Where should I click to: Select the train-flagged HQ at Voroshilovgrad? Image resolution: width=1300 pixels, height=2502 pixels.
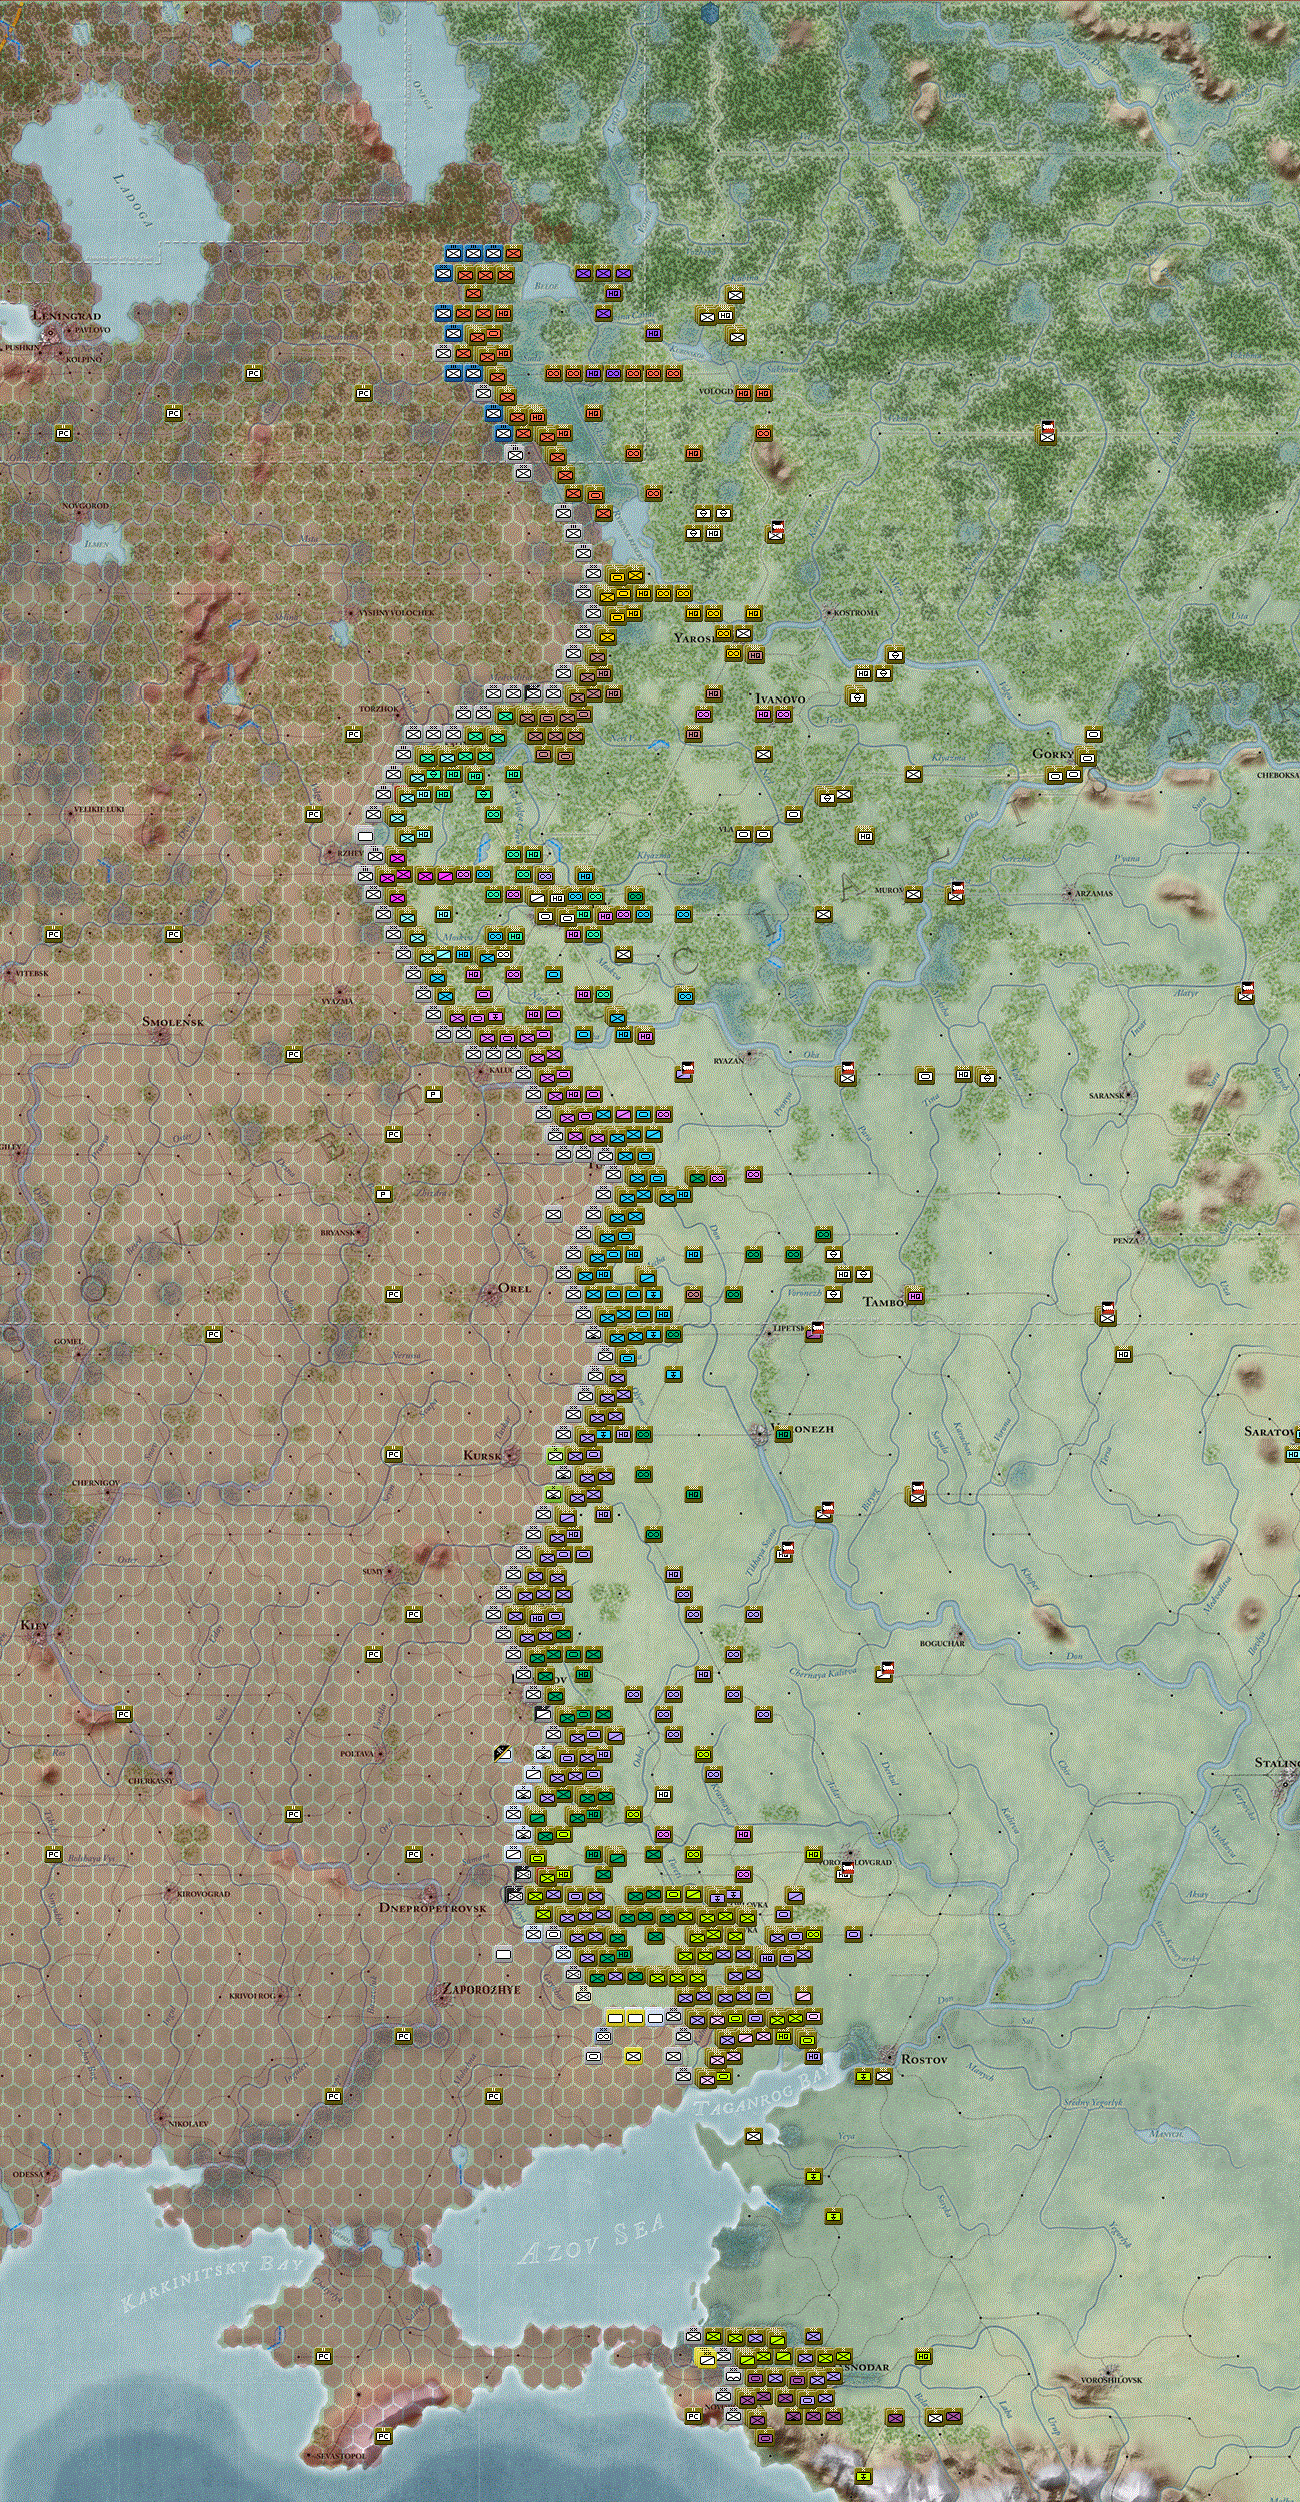coord(846,1871)
